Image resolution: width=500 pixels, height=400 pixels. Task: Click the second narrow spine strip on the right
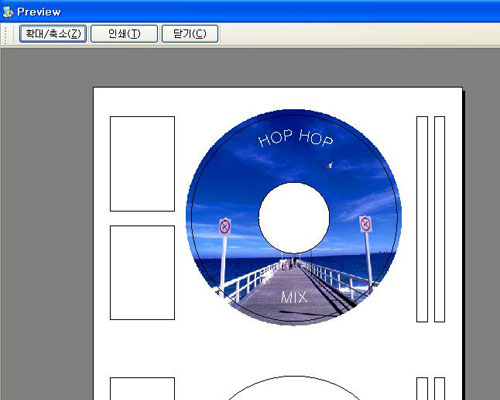pos(439,219)
